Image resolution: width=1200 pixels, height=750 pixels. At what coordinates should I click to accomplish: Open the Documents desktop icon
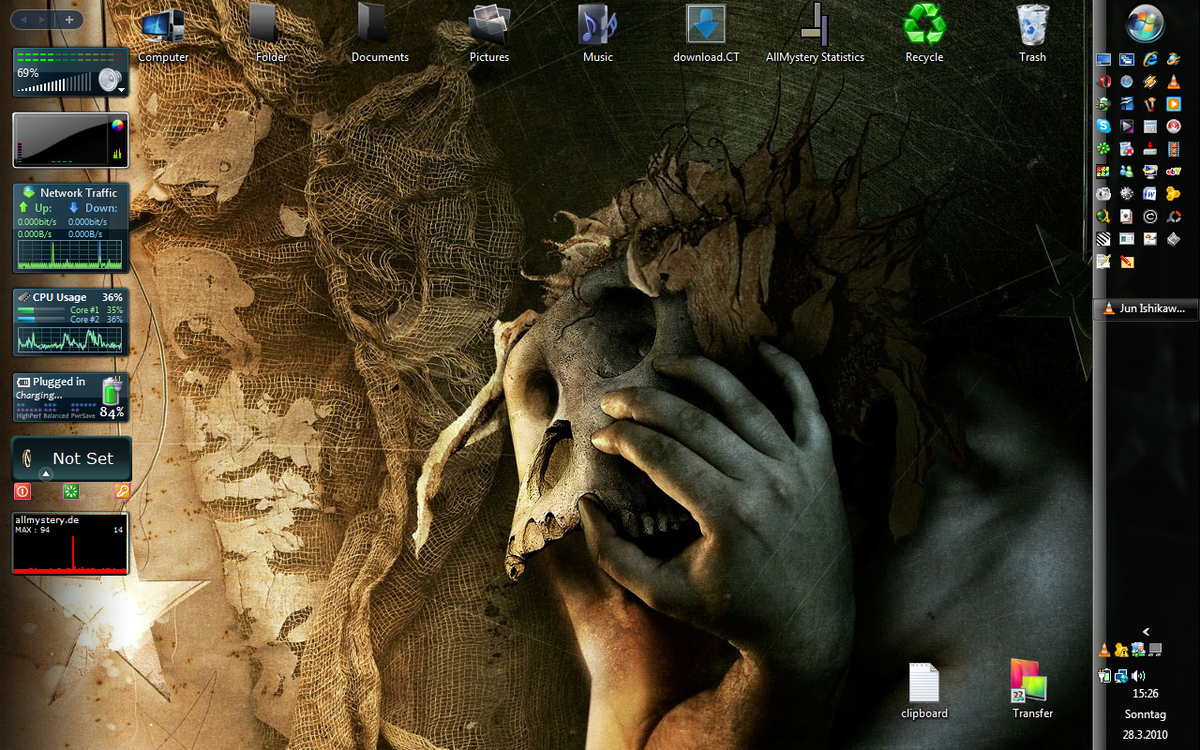[x=380, y=32]
